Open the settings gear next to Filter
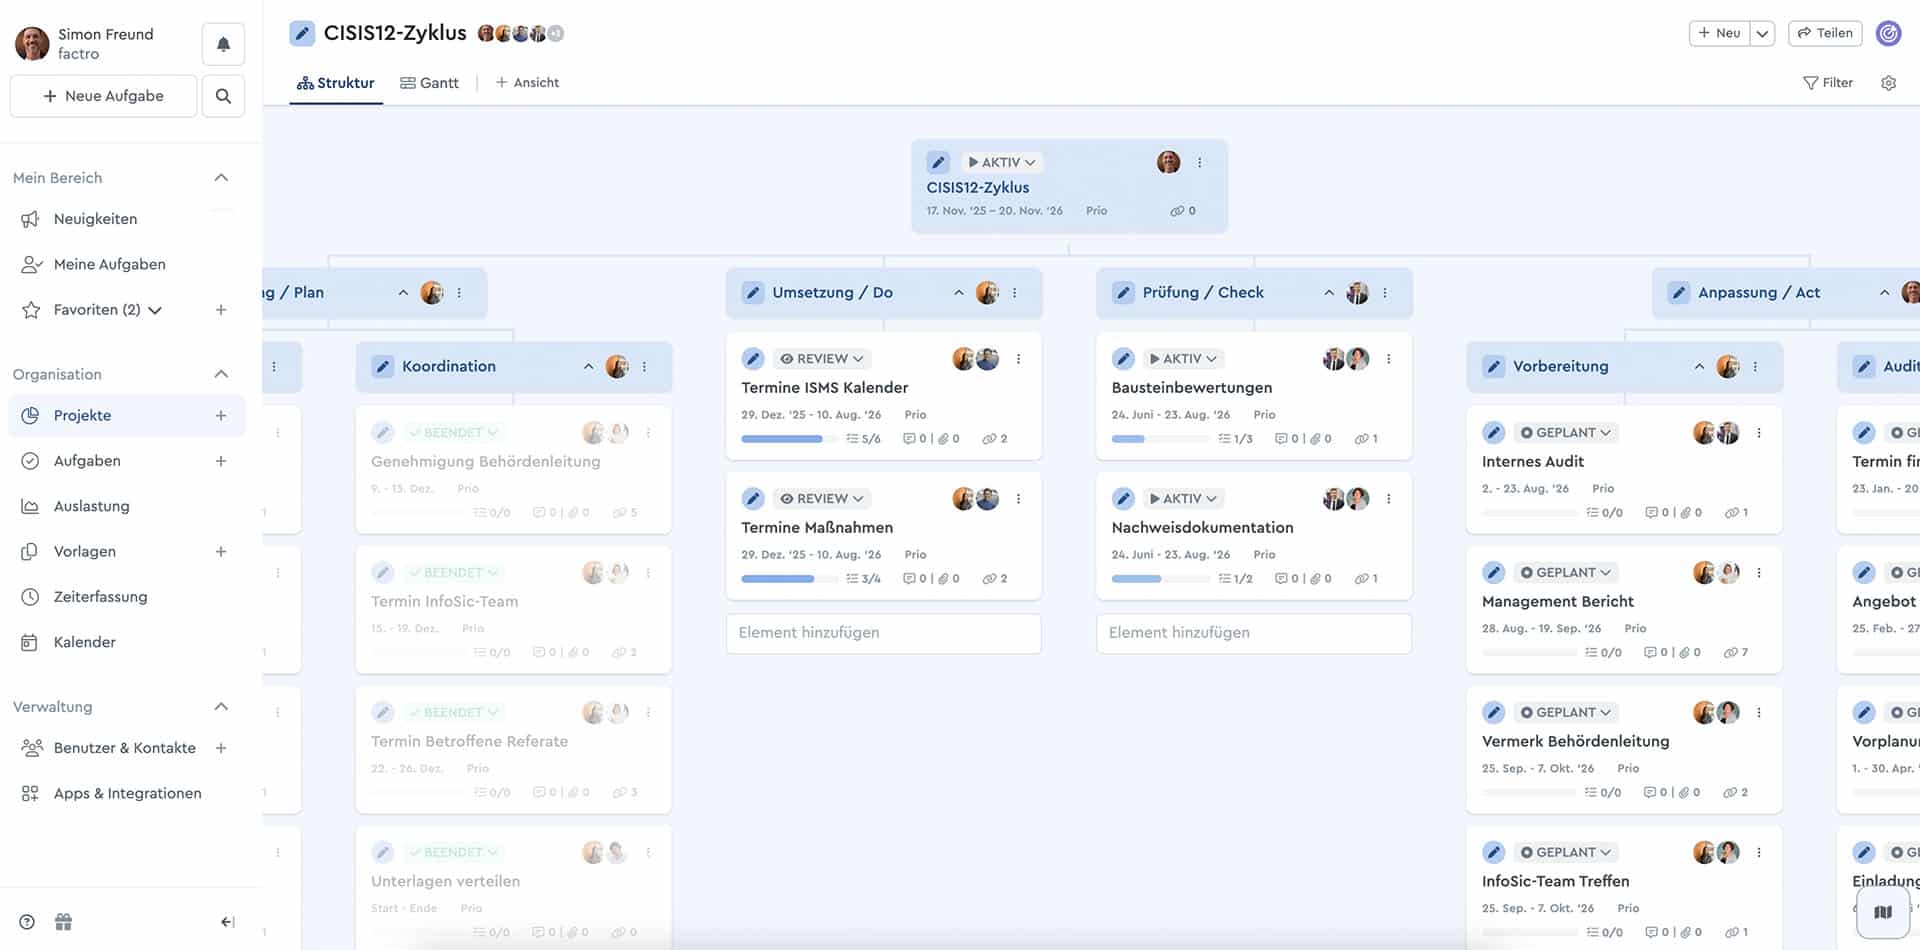This screenshot has width=1920, height=950. pos(1888,83)
